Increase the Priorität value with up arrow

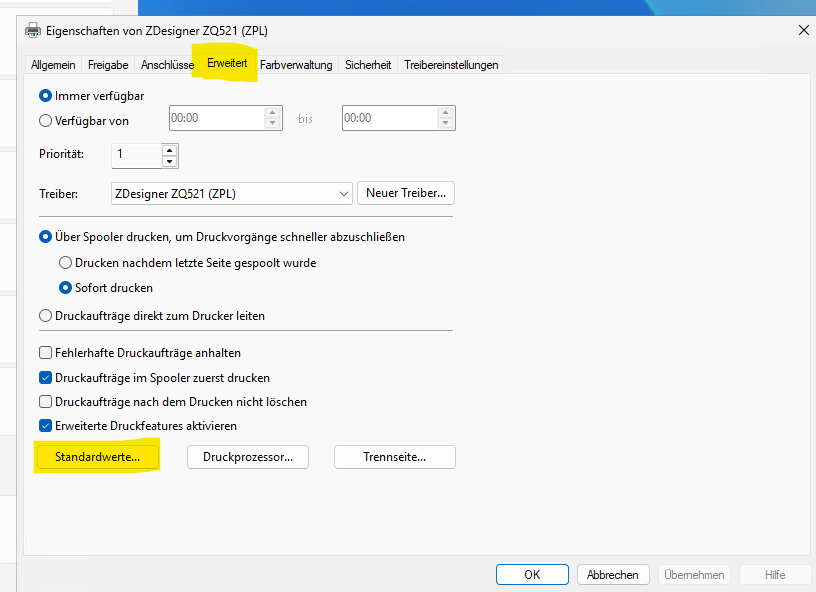point(169,149)
